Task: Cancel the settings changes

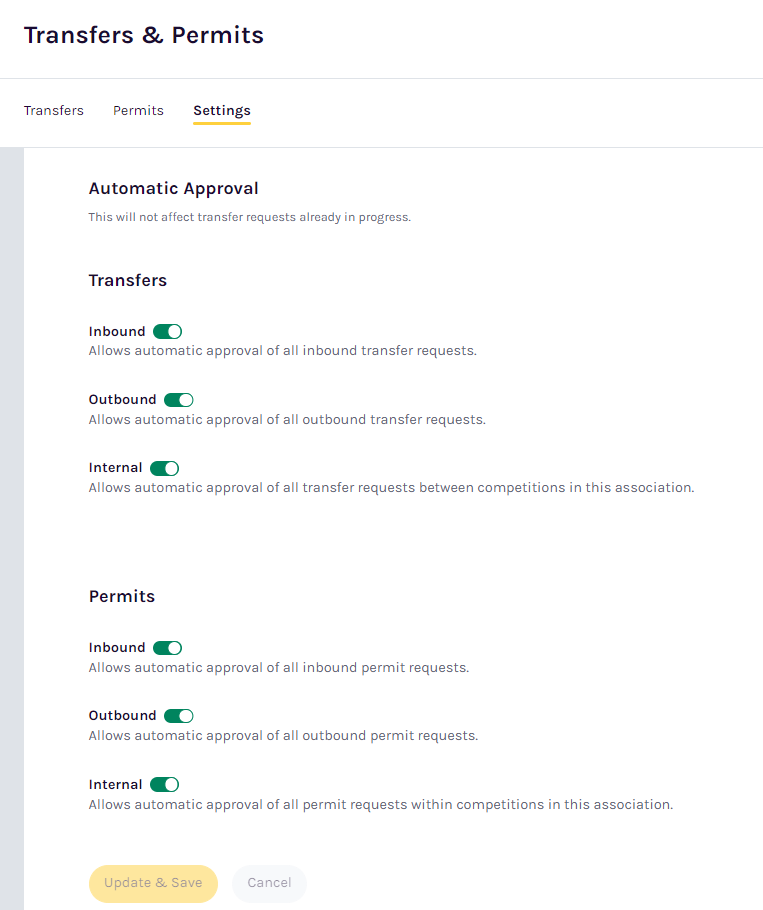Action: click(x=269, y=883)
